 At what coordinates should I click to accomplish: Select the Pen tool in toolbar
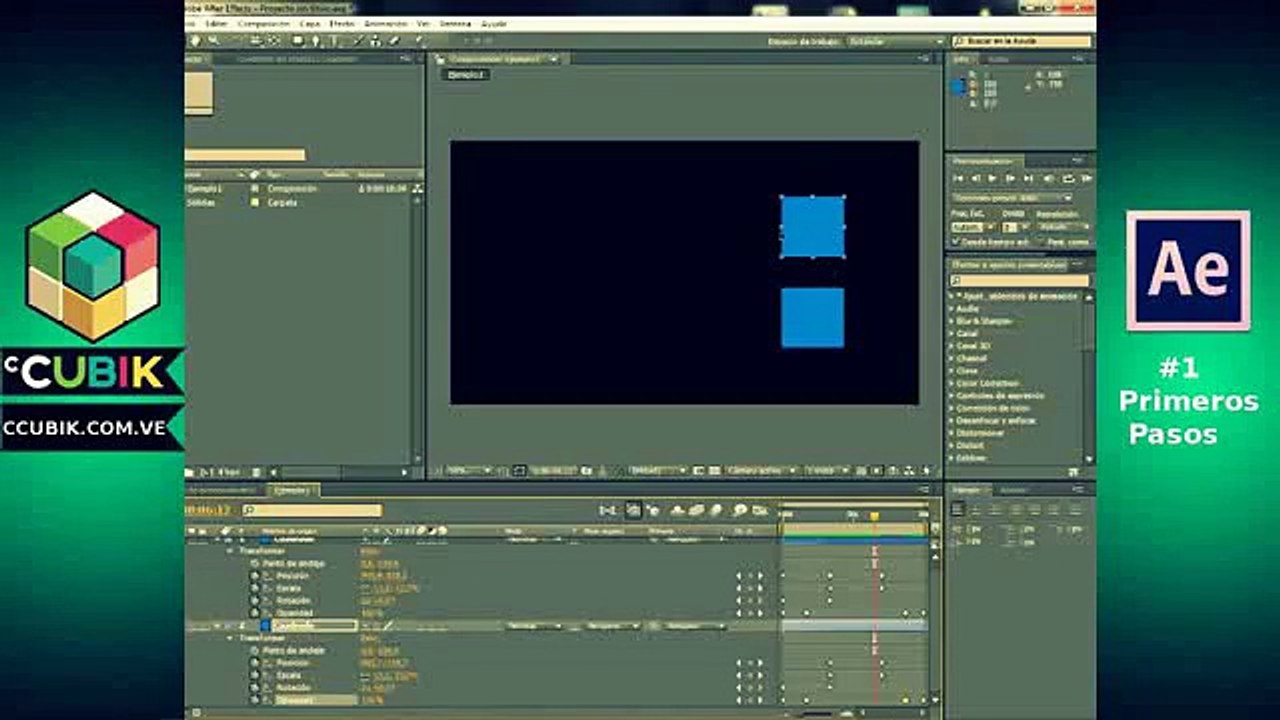coord(315,41)
